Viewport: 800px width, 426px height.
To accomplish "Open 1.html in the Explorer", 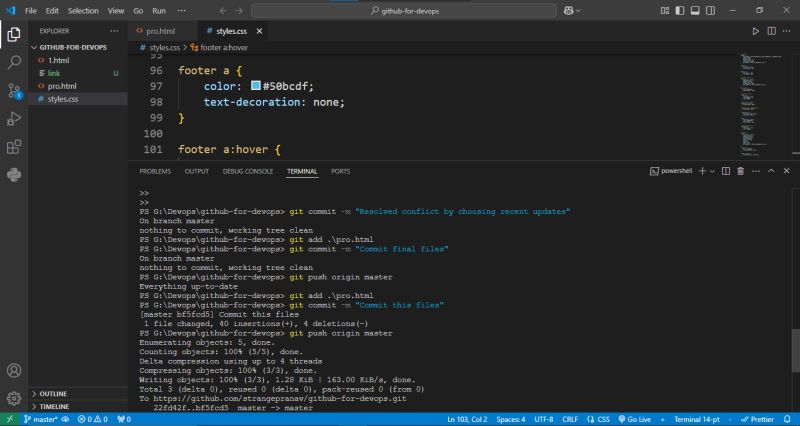I will [x=58, y=60].
